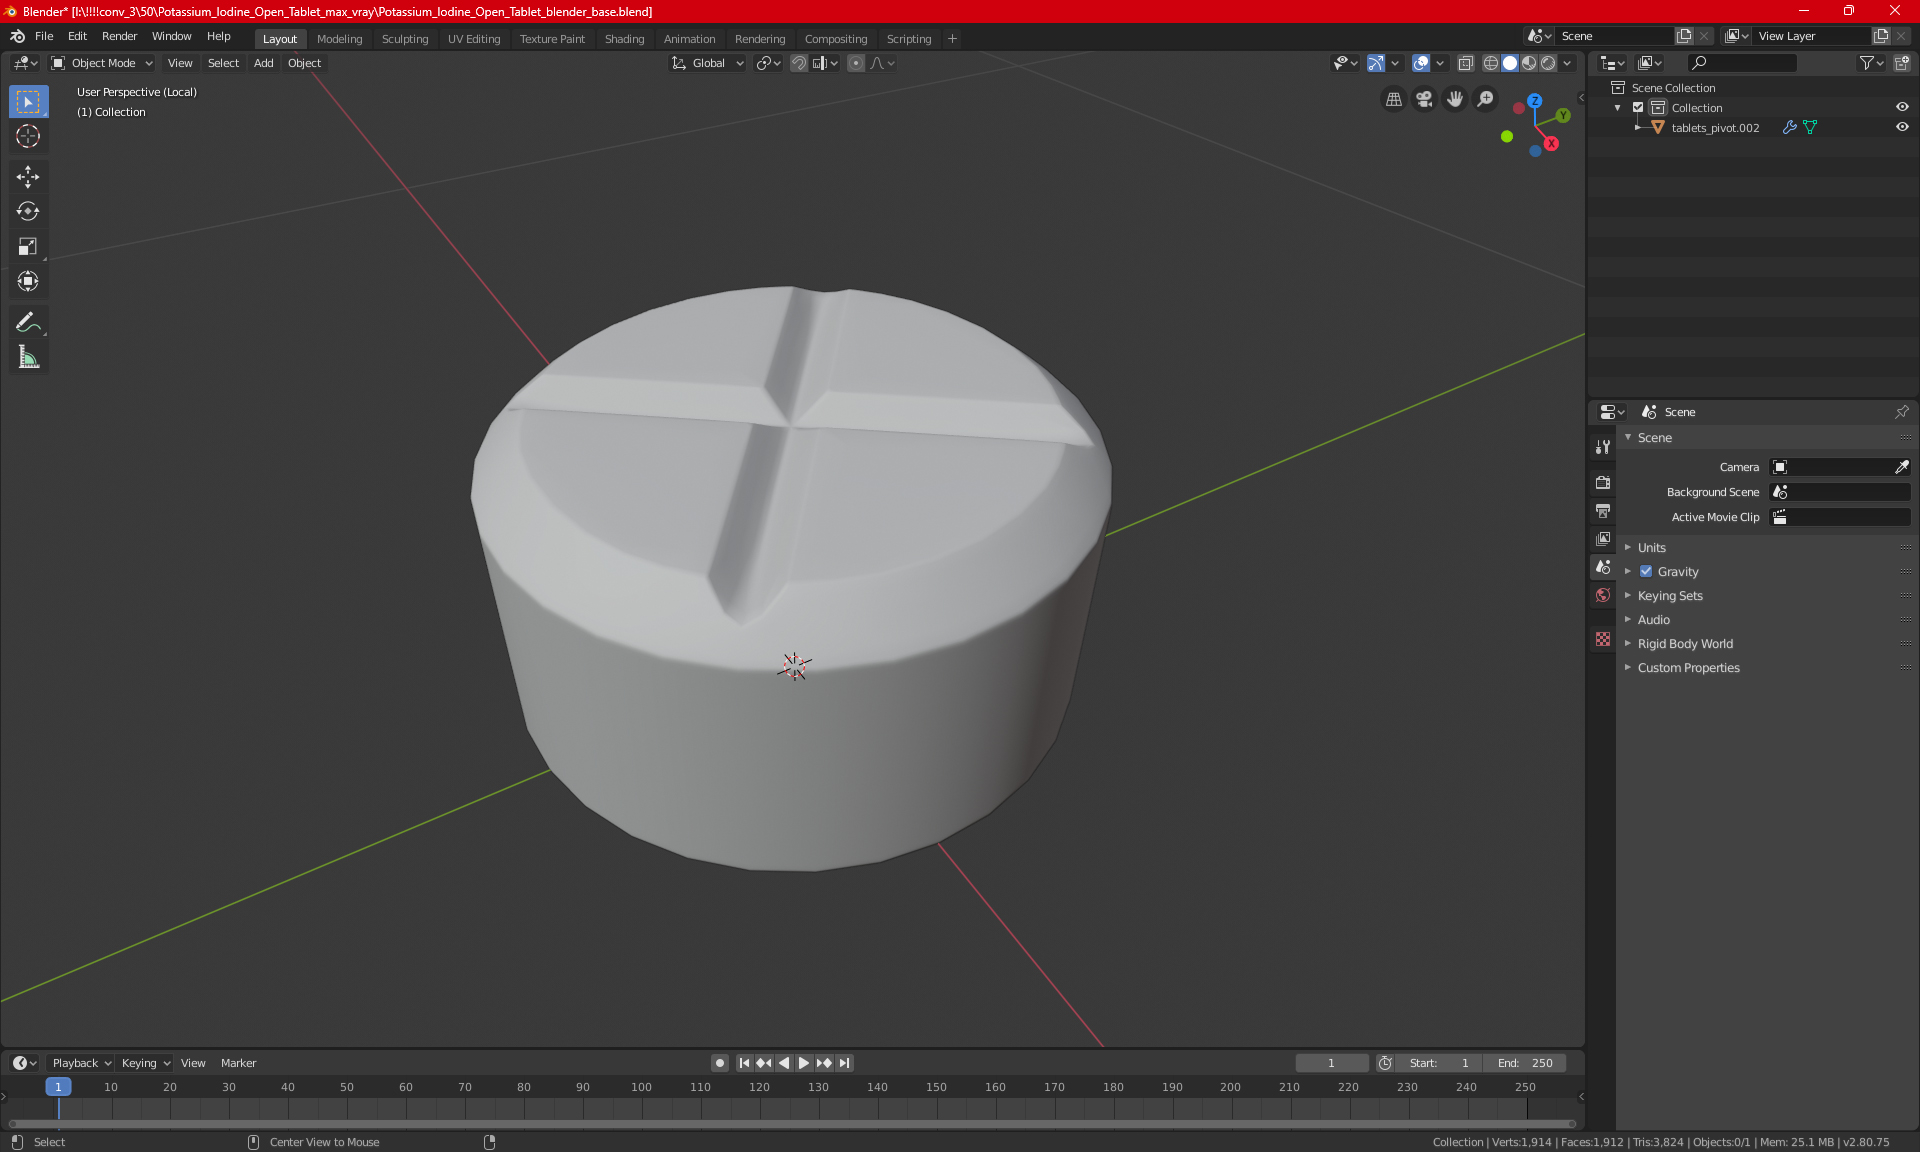
Task: Click the Add menu in viewport header
Action: click(263, 63)
